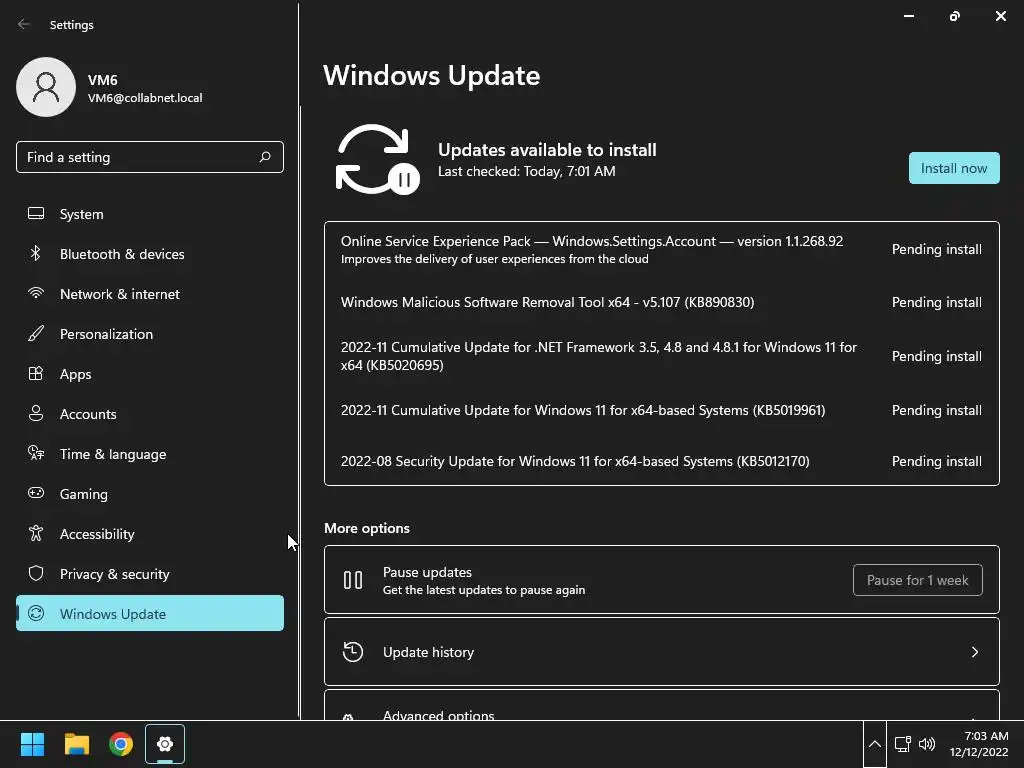Click the System monitor icon in sidebar
This screenshot has width=1024, height=768.
(x=36, y=214)
